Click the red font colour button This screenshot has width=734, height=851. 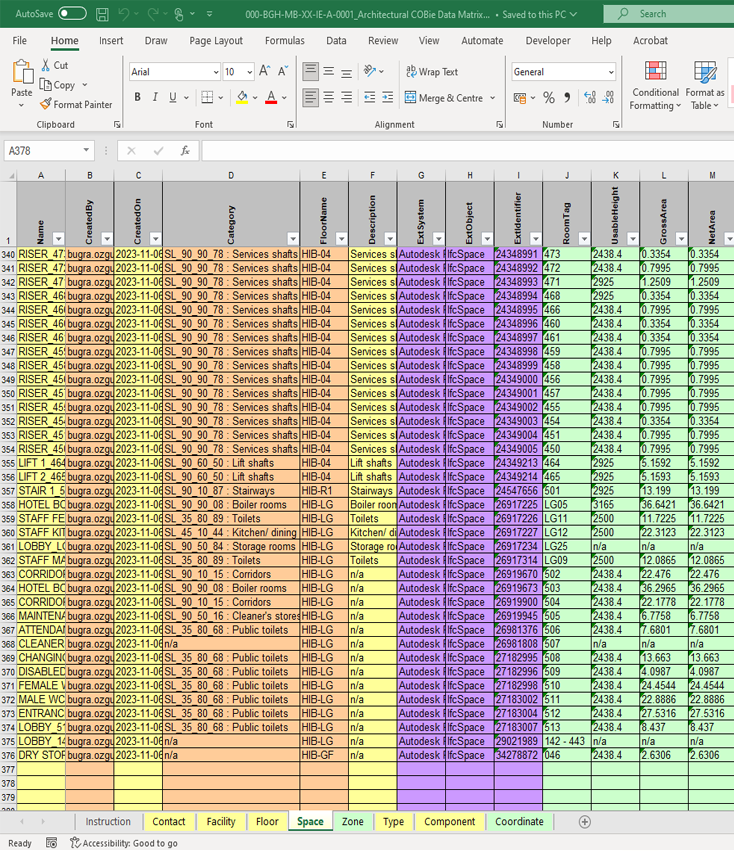pos(271,98)
